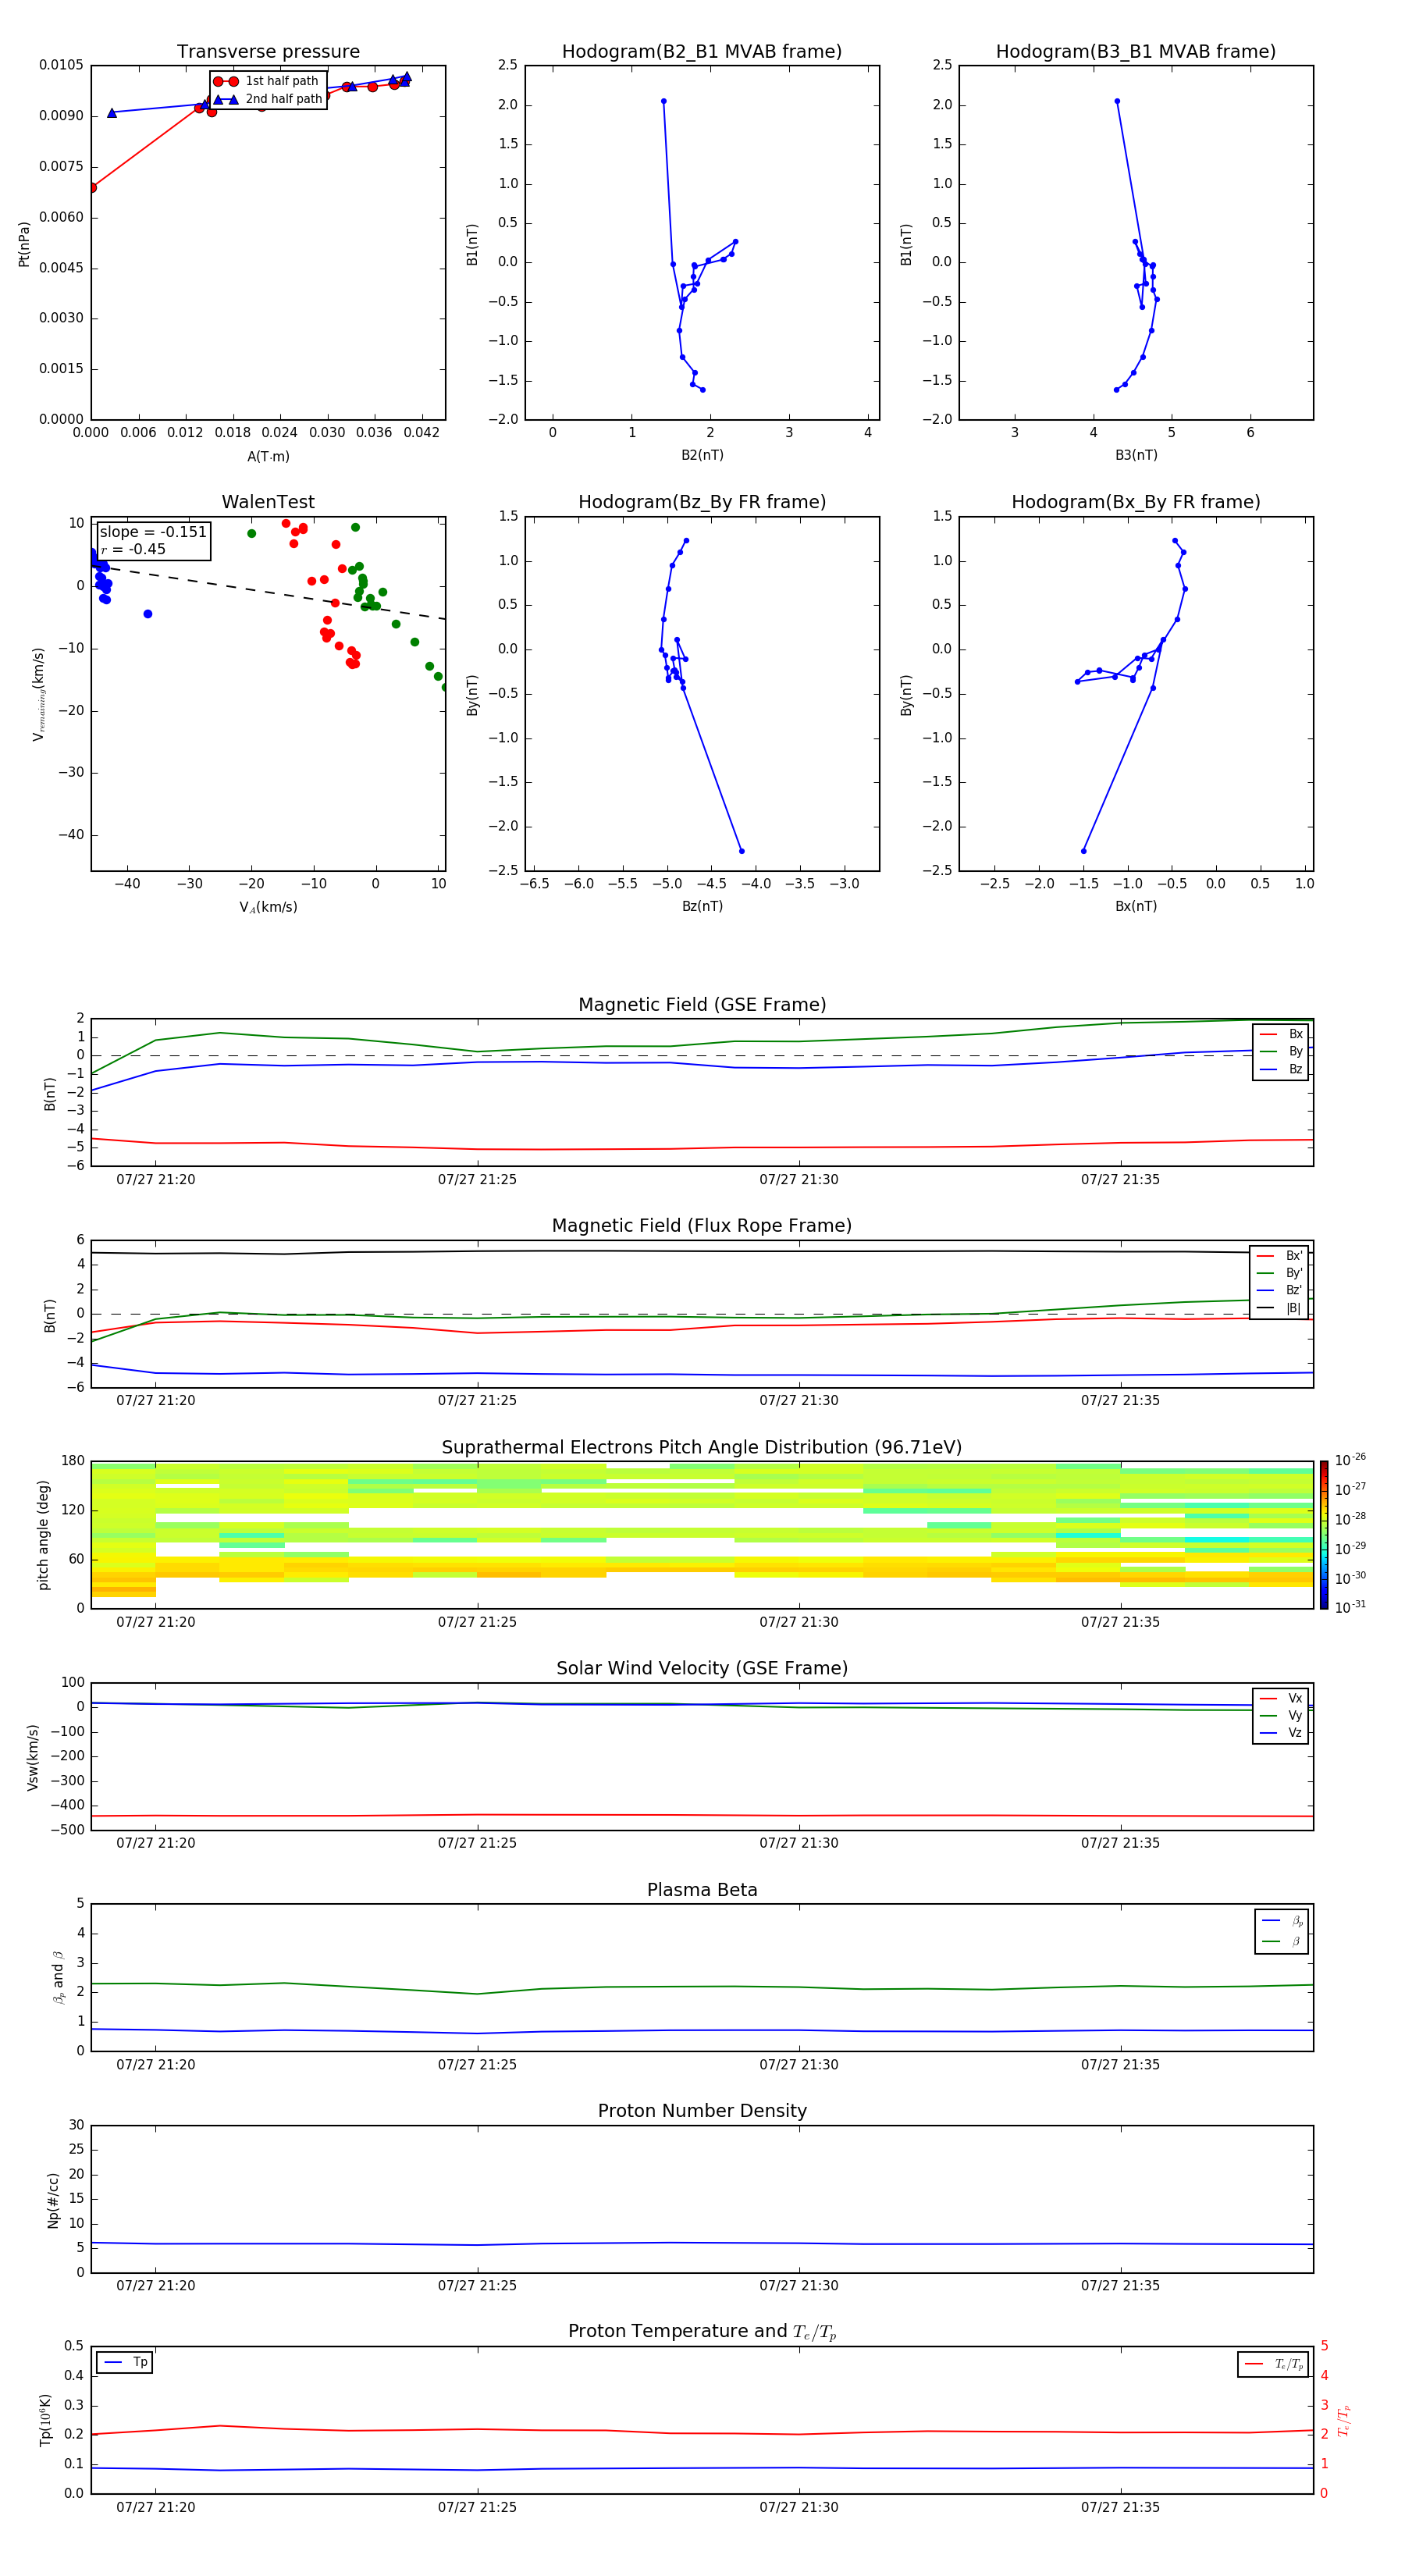Click the "Hodogram(Bz_By FR frame)" title
This screenshot has height=2576, width=1405.
(702, 502)
